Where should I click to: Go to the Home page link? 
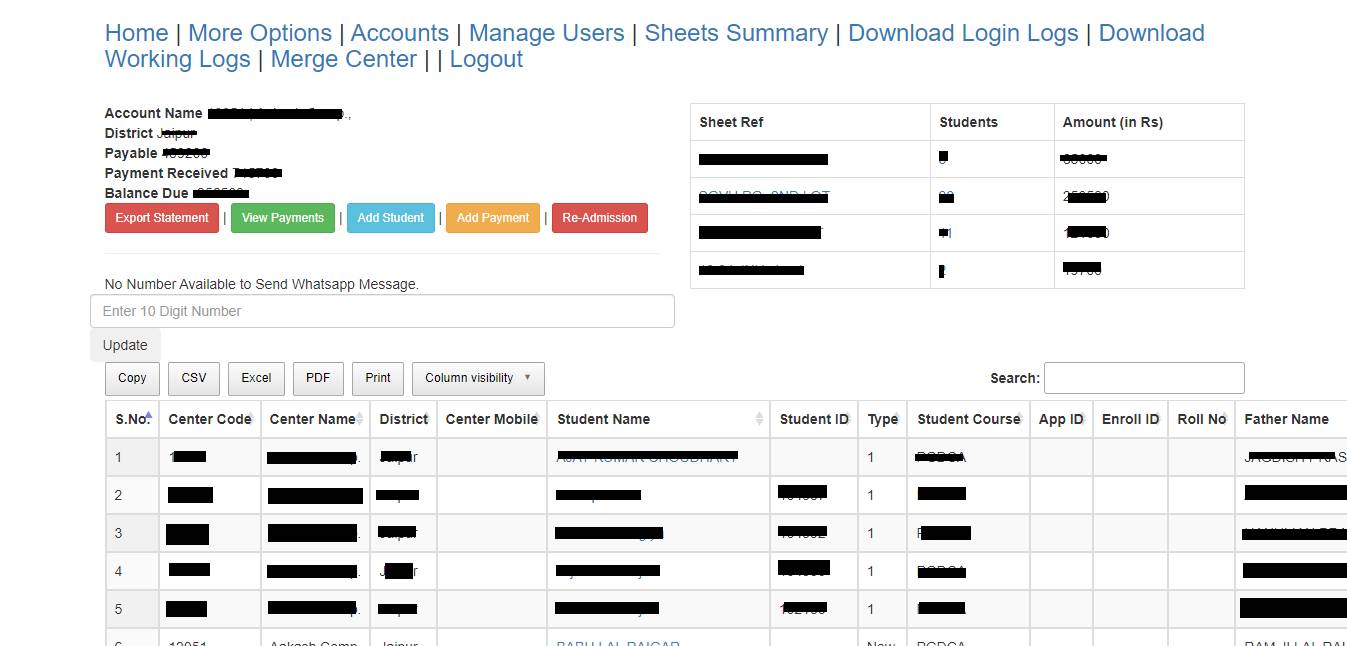point(136,33)
